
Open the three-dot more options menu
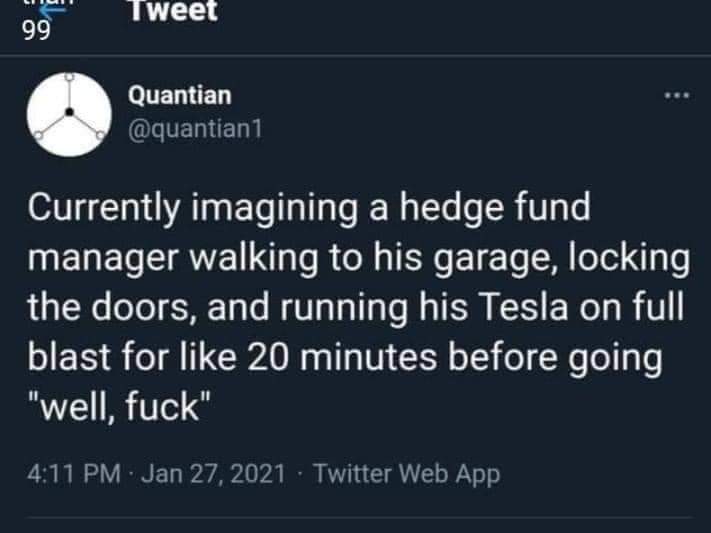pos(677,96)
